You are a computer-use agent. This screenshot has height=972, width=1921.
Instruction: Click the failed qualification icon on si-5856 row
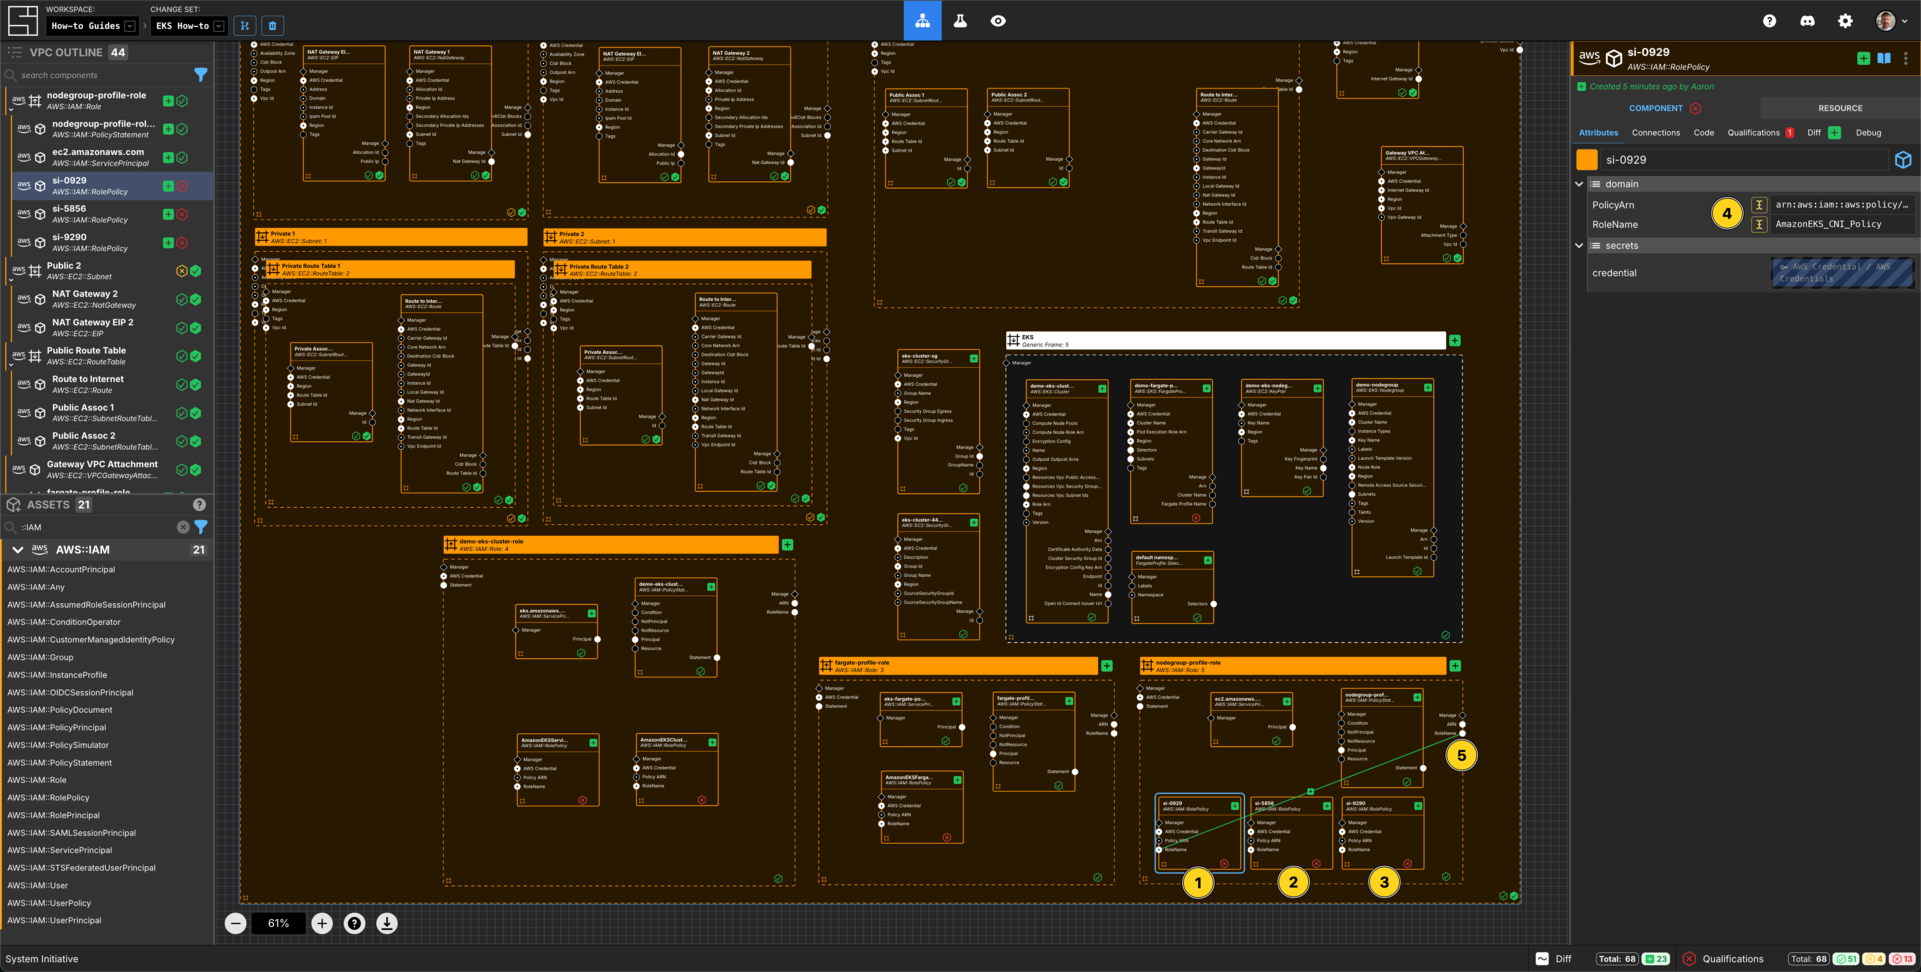pyautogui.click(x=182, y=214)
